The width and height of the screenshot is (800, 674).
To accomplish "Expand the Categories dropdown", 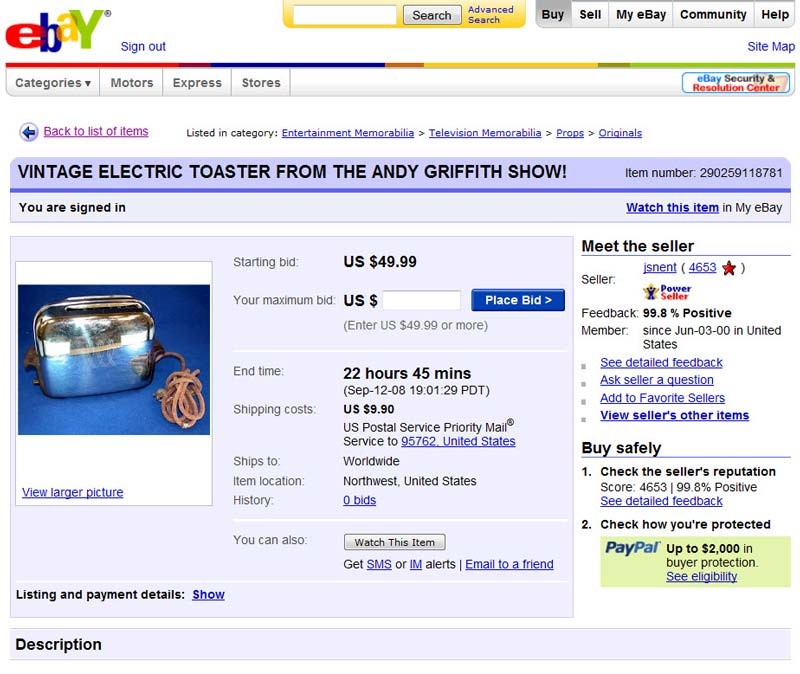I will point(53,83).
